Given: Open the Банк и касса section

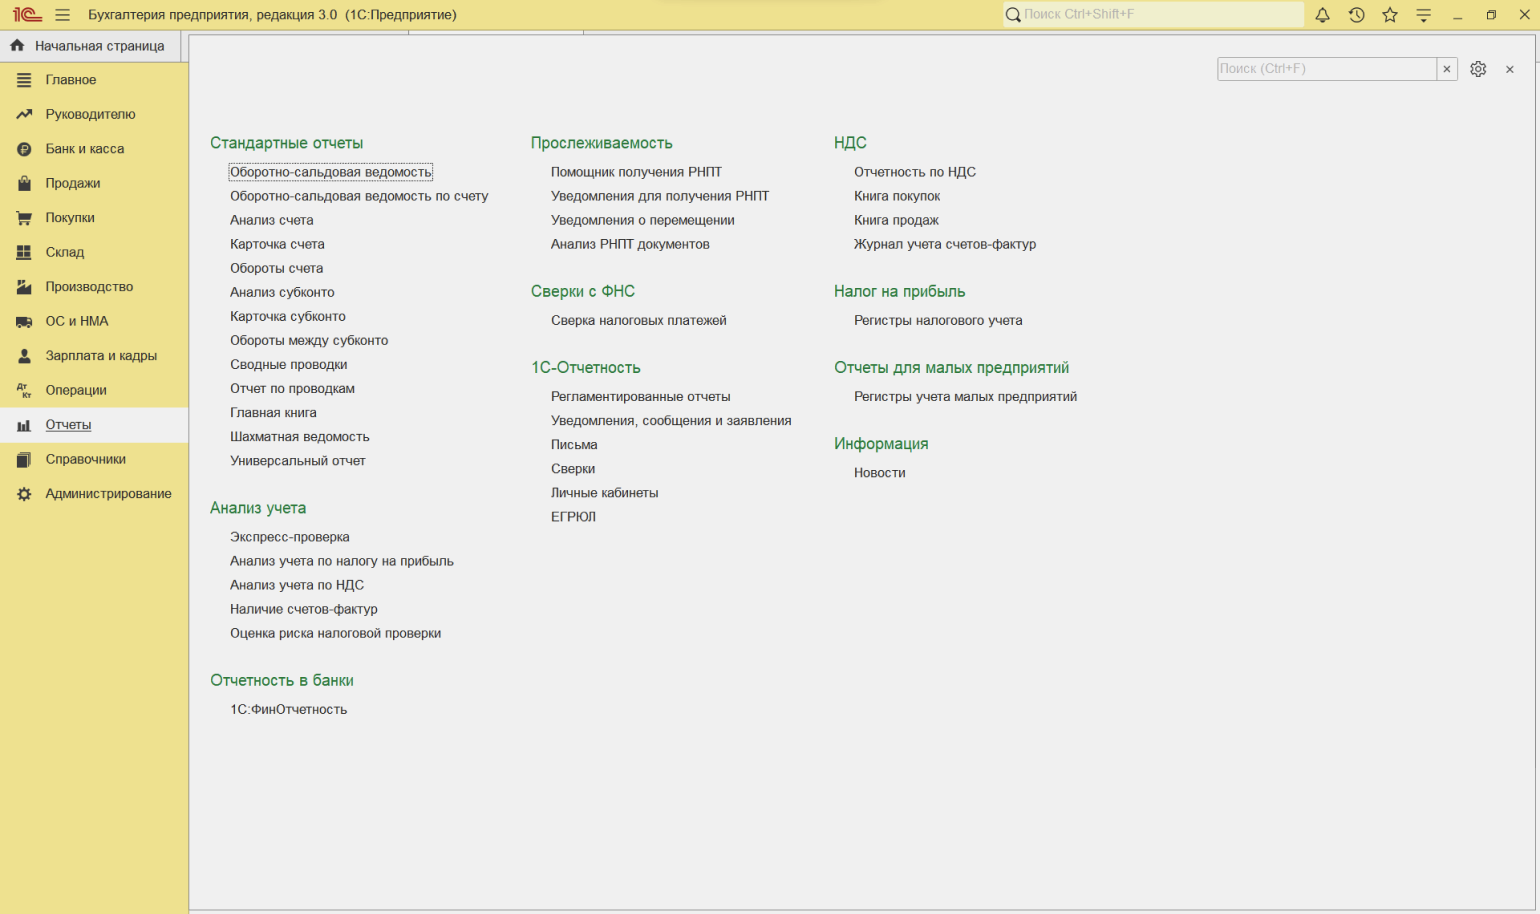Looking at the screenshot, I should (x=85, y=149).
